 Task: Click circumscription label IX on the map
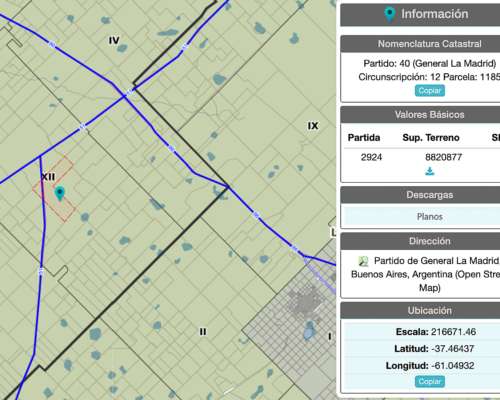click(313, 126)
